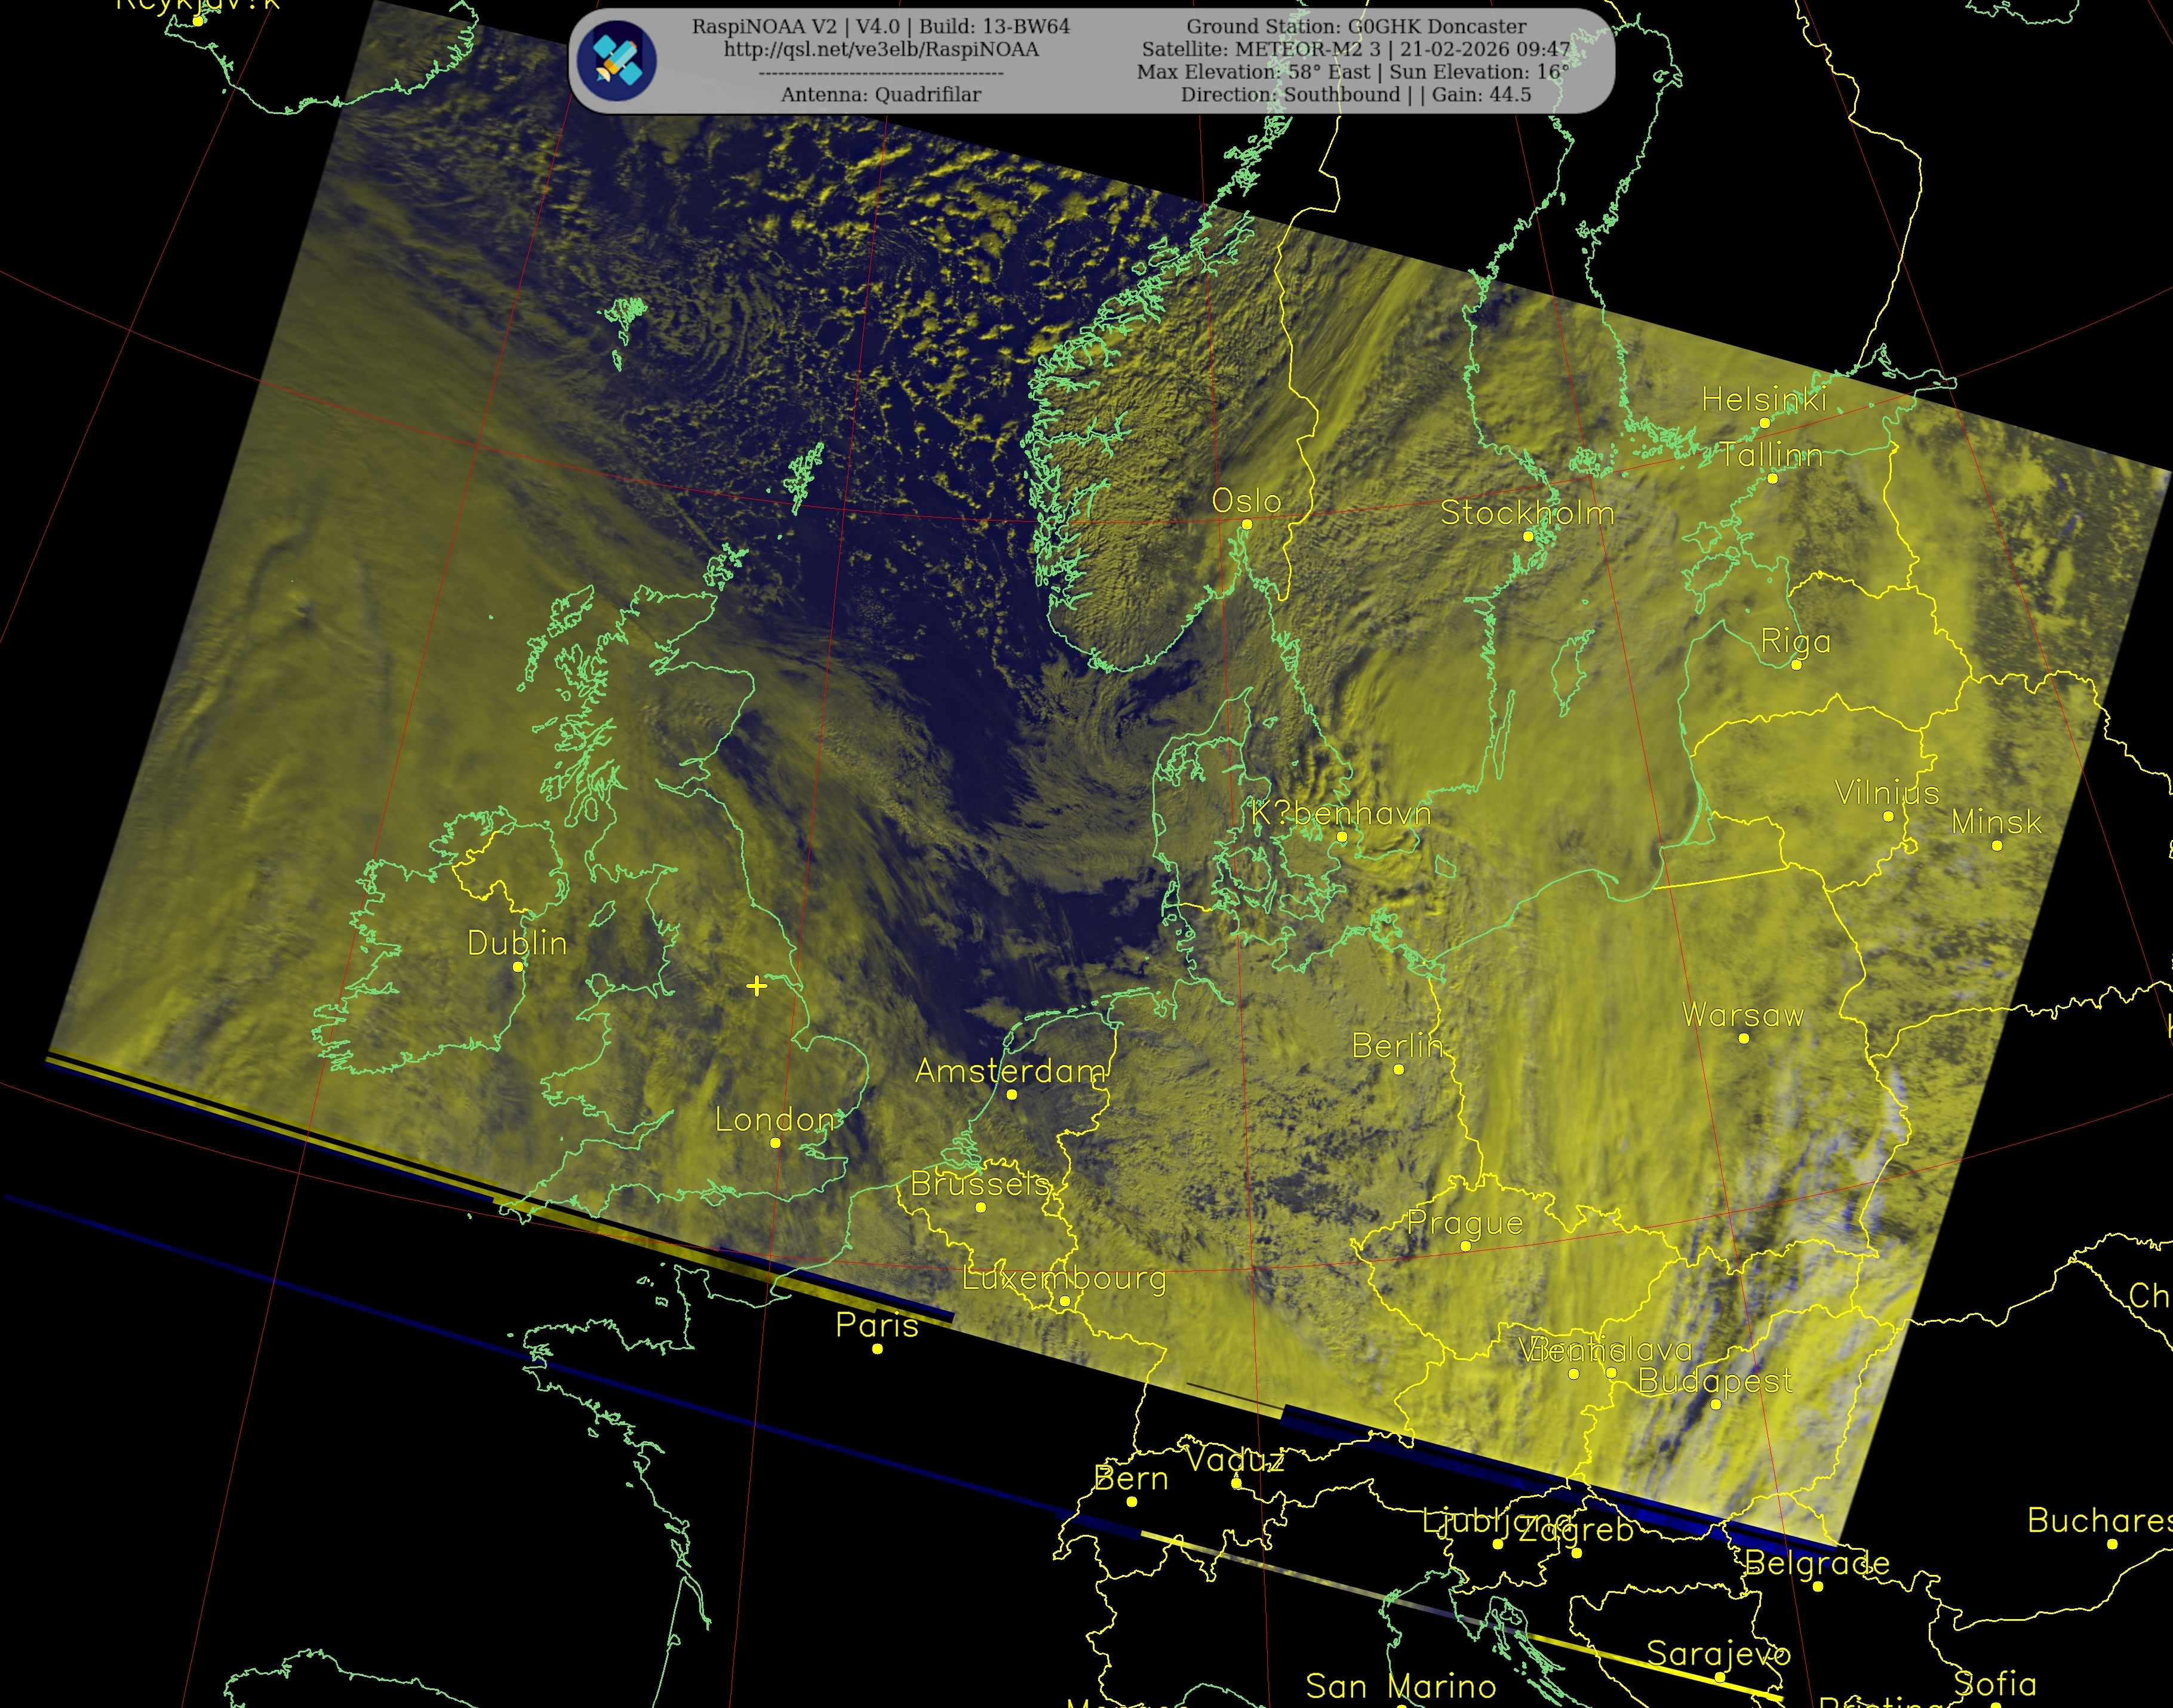Click the London city dot marker

775,1143
